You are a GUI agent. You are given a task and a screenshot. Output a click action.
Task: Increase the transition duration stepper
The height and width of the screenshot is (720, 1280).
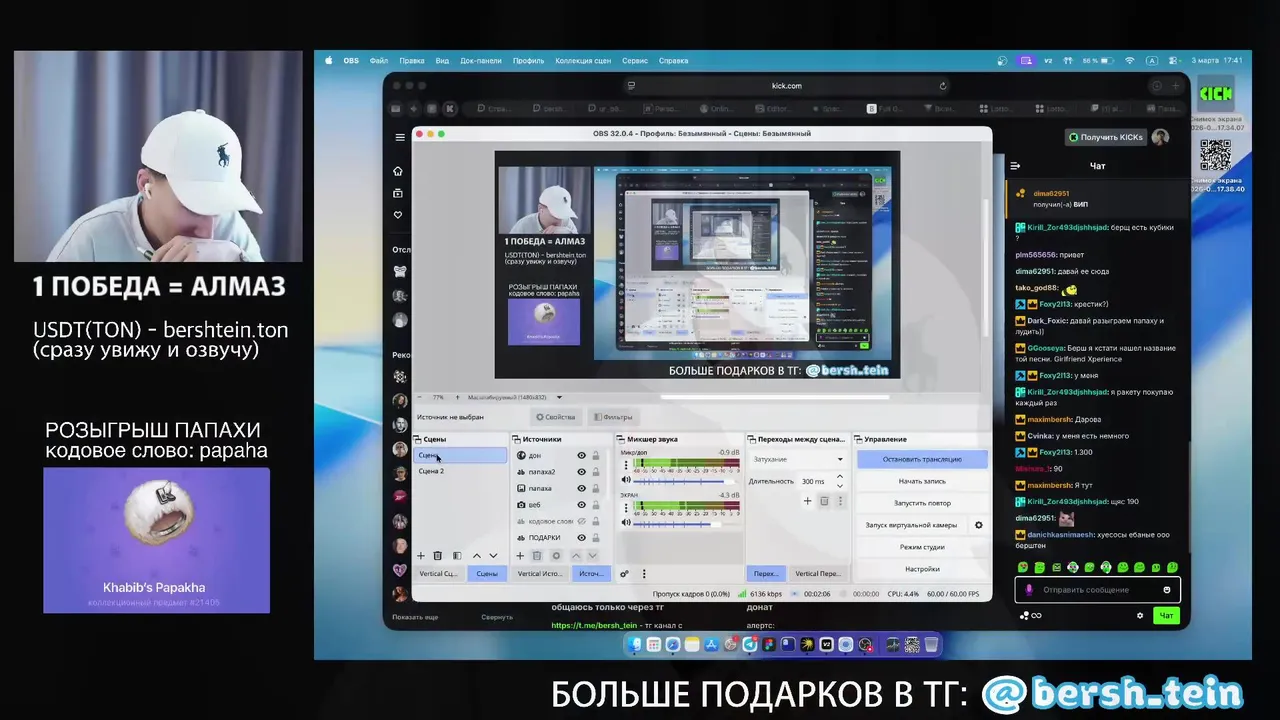tap(839, 477)
